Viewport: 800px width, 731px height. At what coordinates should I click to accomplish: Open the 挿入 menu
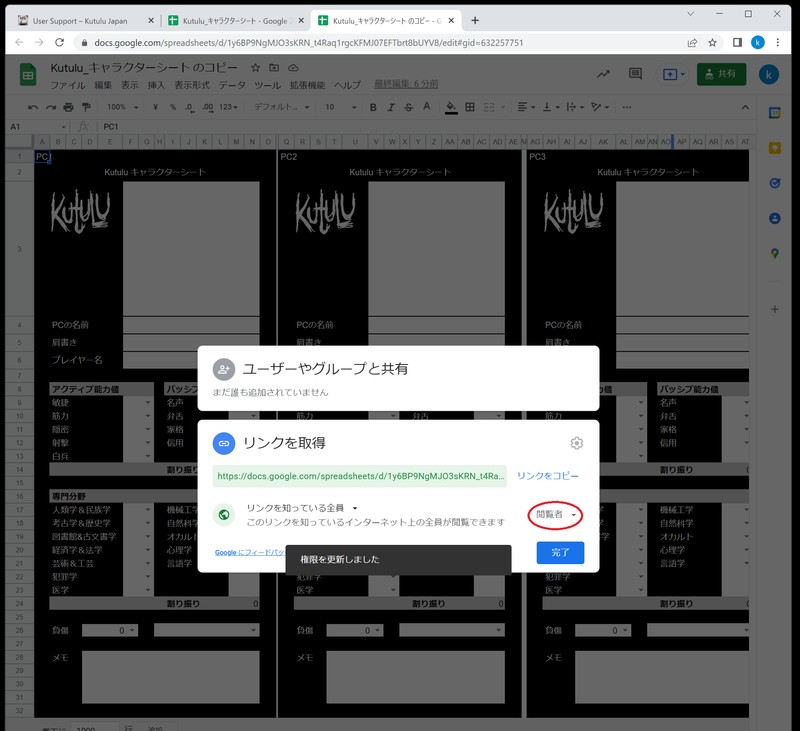click(156, 85)
